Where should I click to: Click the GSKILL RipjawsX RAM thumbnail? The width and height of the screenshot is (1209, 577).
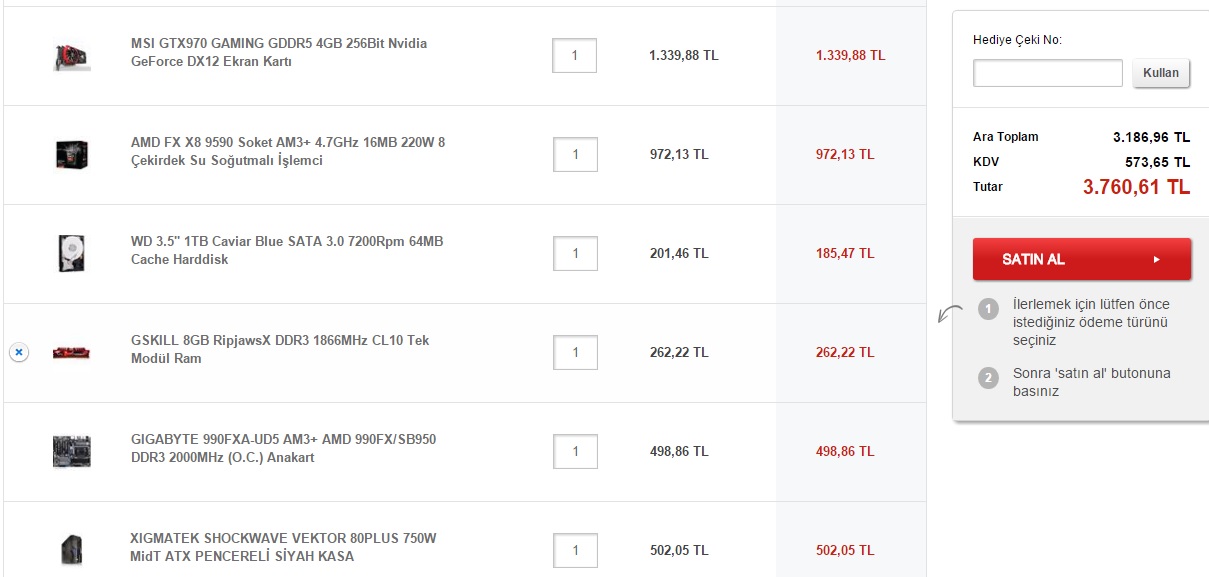tap(72, 352)
